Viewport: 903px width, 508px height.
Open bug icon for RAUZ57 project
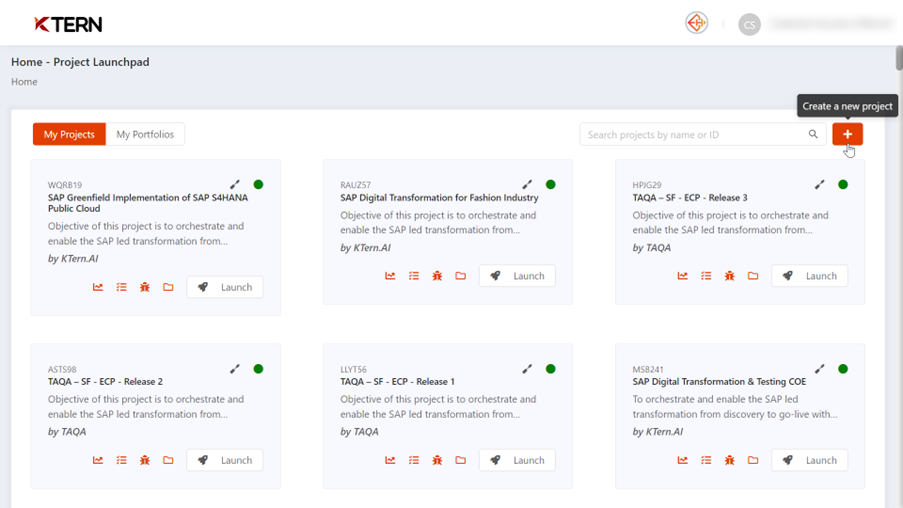pos(437,276)
